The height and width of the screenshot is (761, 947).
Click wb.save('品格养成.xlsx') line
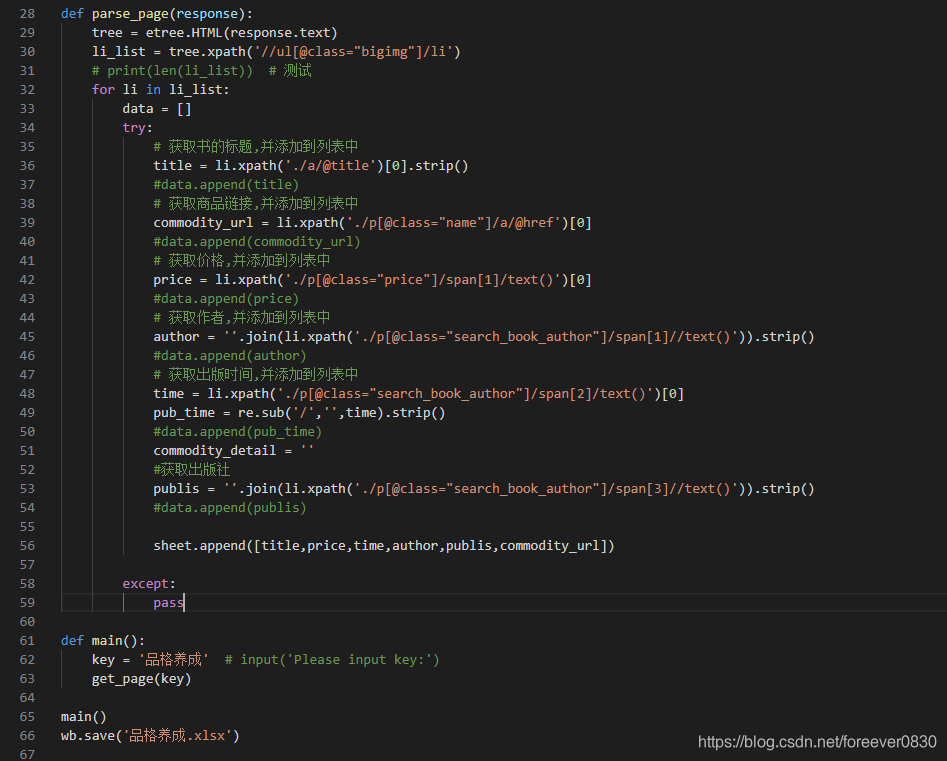[x=150, y=736]
